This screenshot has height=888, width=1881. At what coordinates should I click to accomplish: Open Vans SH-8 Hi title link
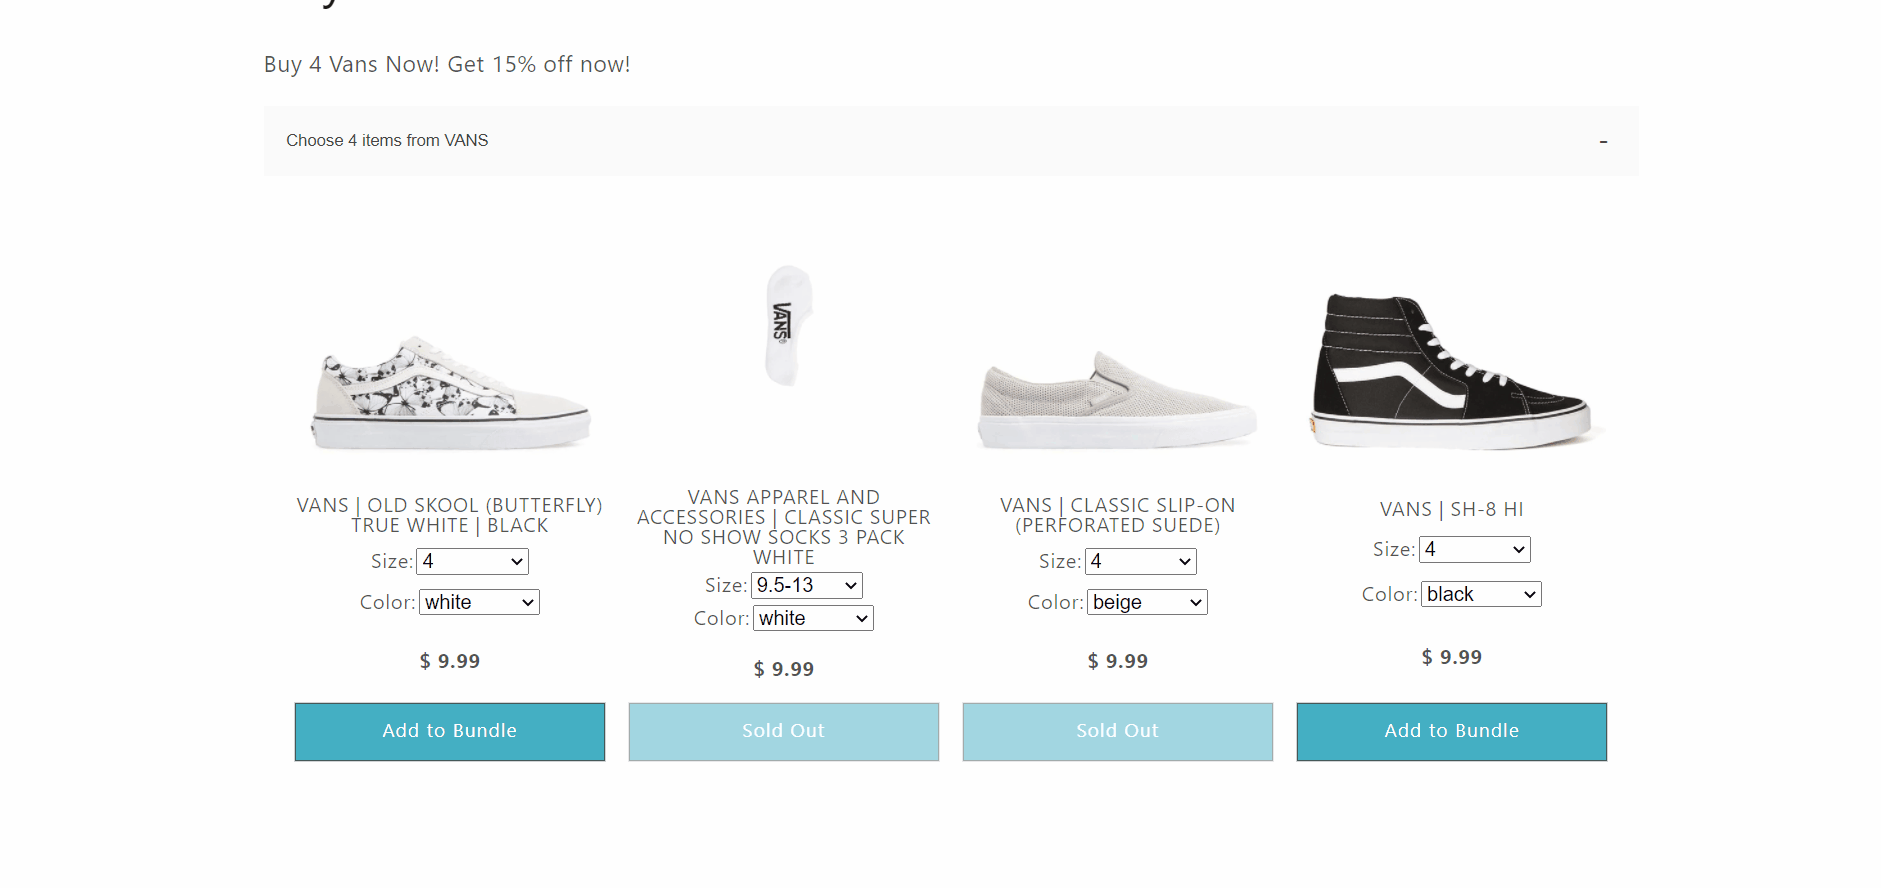(x=1452, y=510)
